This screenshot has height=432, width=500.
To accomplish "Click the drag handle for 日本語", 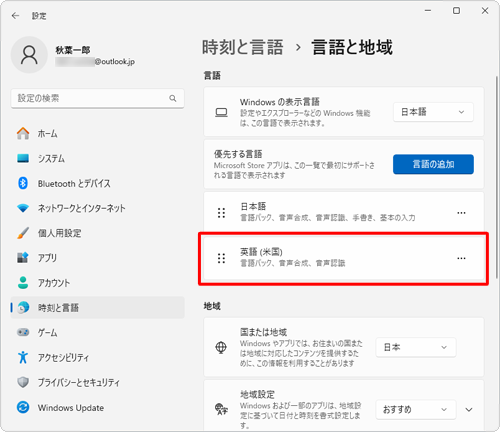I will (x=221, y=213).
